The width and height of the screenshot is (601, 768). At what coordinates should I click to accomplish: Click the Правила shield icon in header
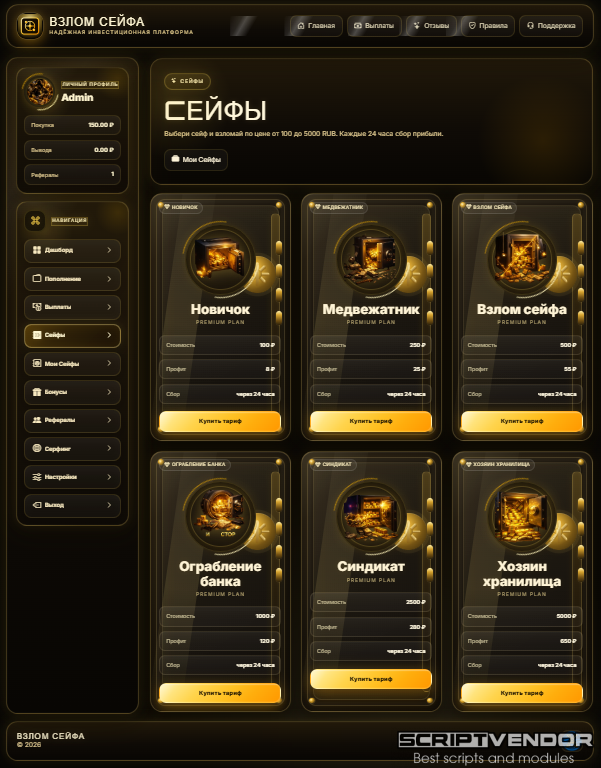pos(472,25)
